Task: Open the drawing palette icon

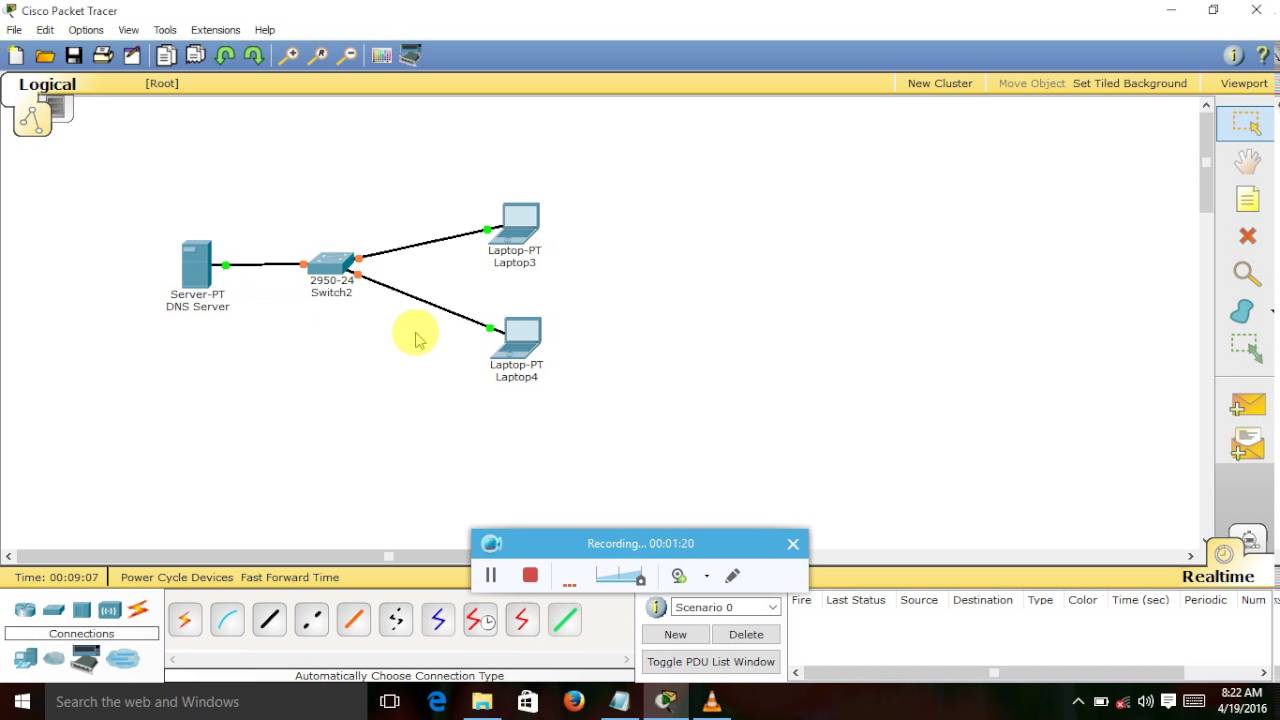Action: coord(381,56)
